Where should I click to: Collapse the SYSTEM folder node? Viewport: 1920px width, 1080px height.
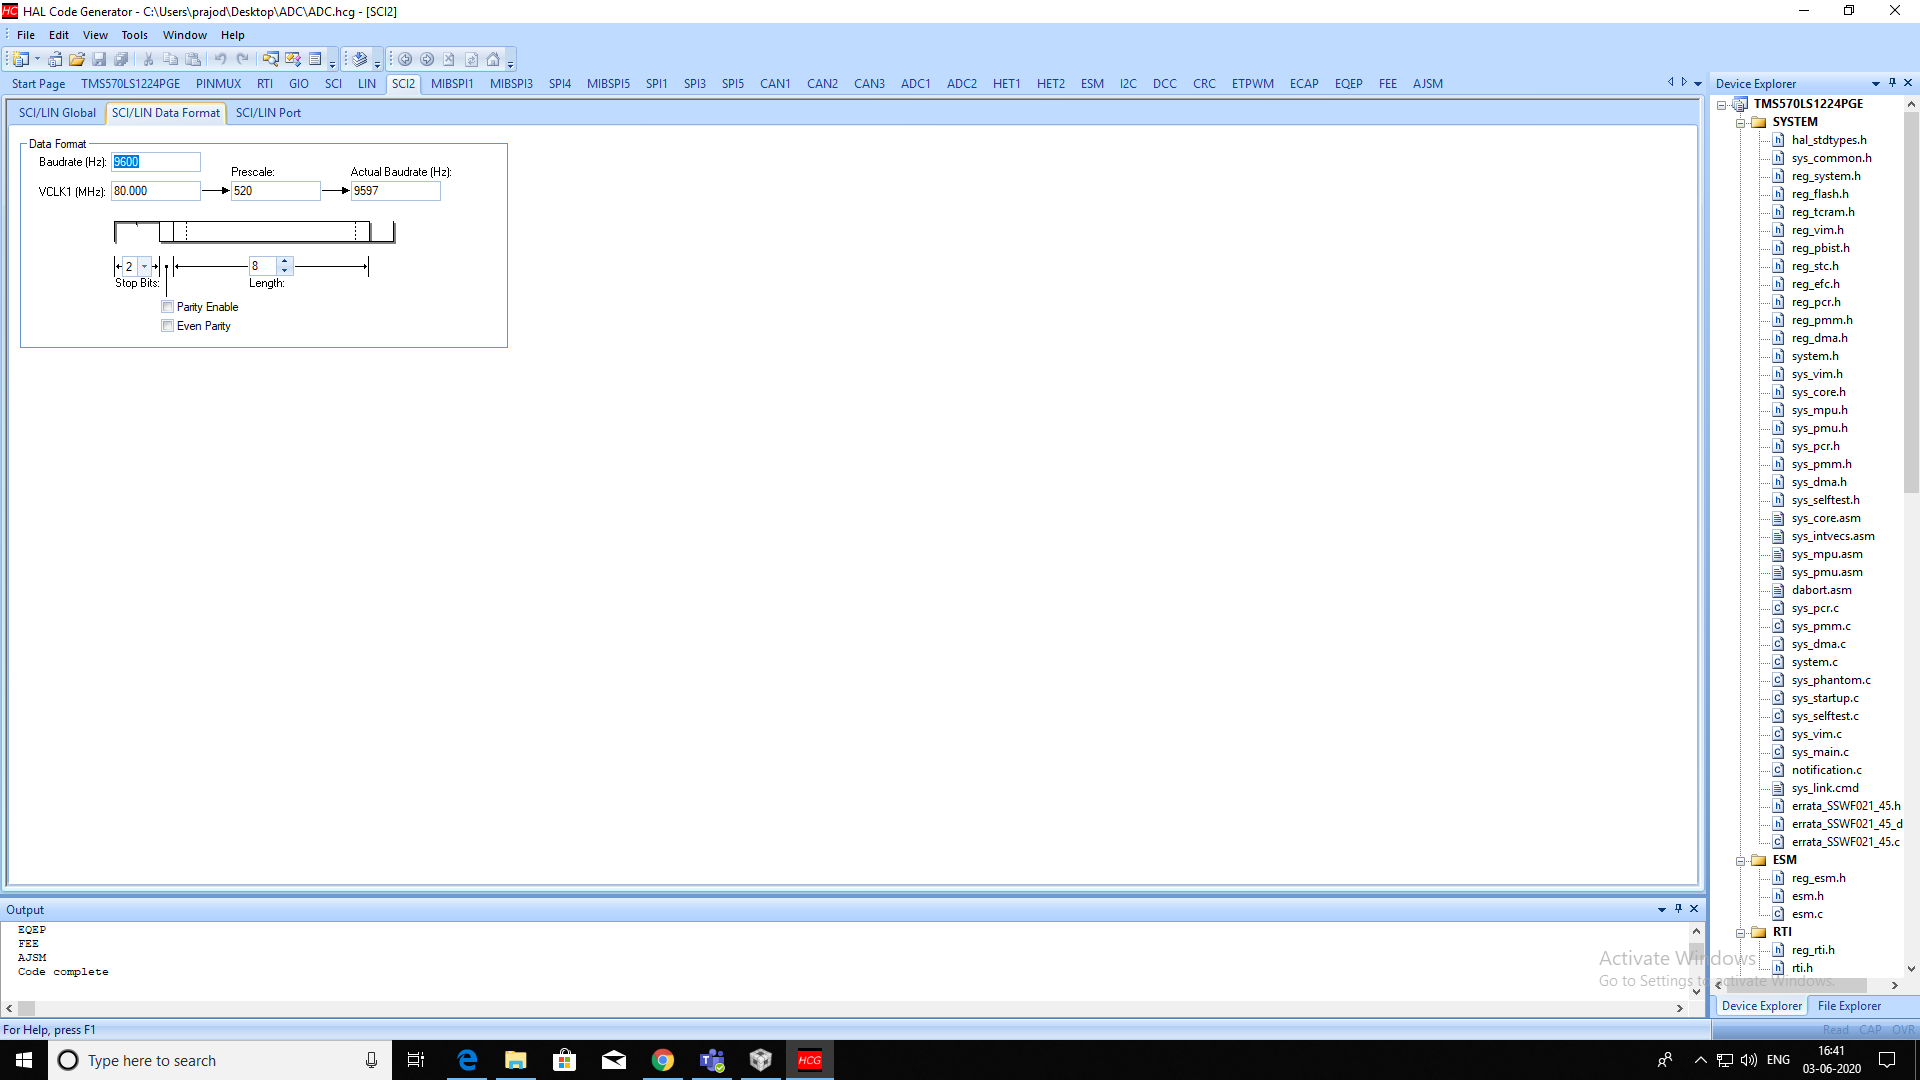click(1741, 122)
